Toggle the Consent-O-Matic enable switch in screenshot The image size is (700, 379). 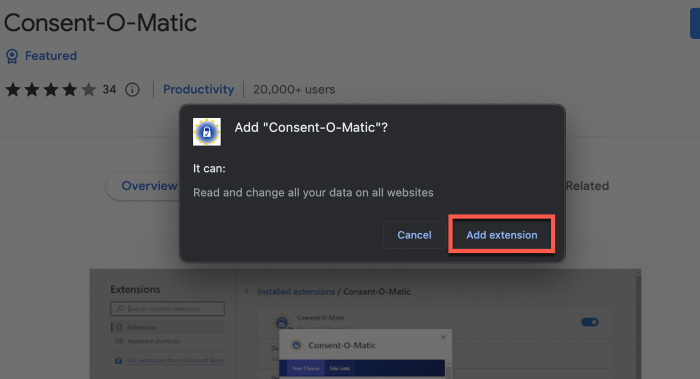coord(590,322)
